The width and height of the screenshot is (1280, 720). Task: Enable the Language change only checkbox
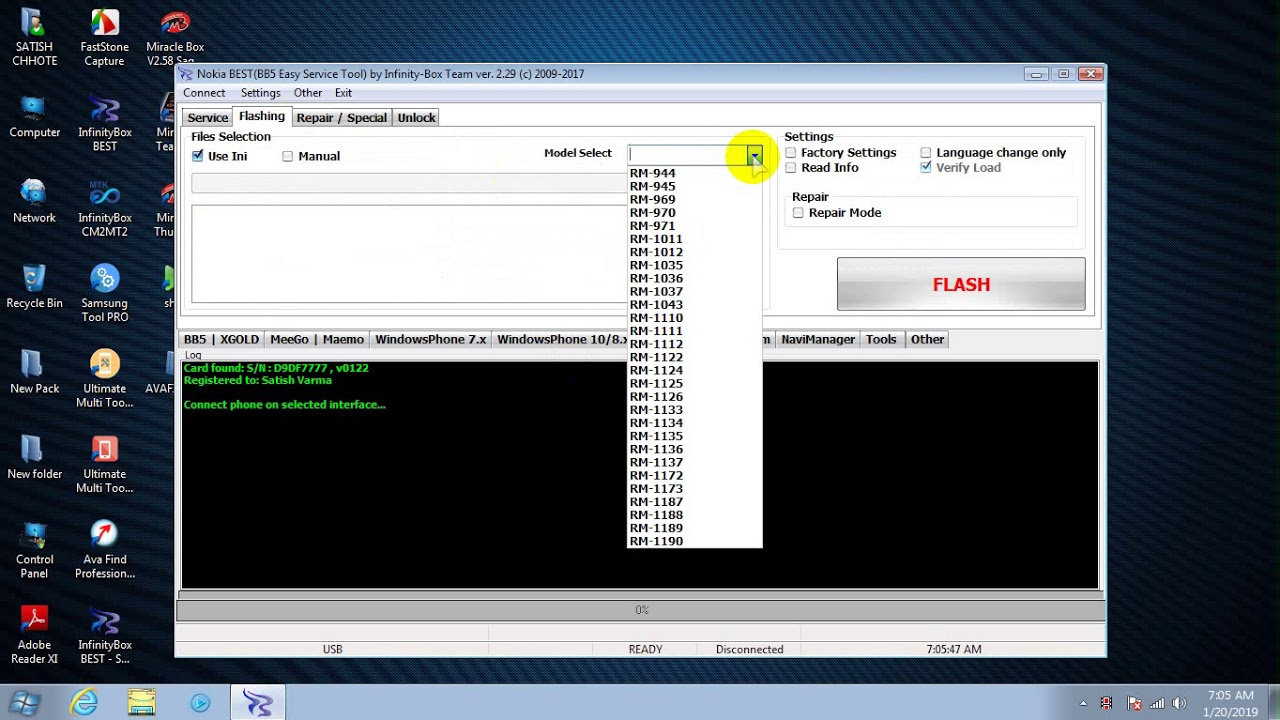click(x=926, y=153)
